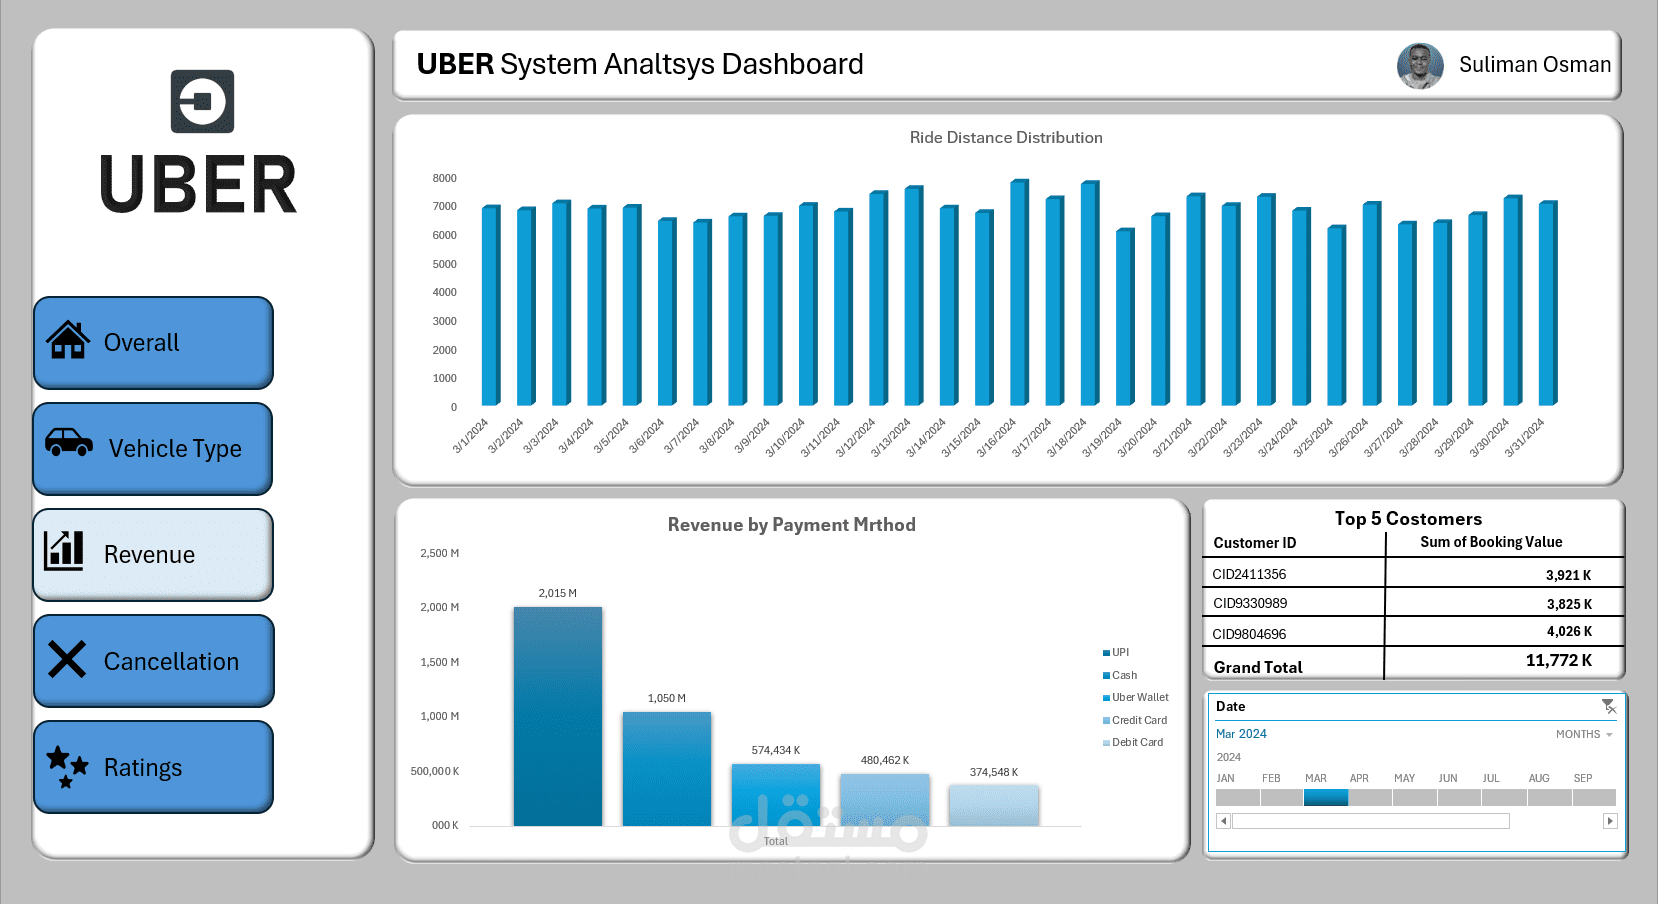Clear the Date timeline filter icon

coord(1608,706)
